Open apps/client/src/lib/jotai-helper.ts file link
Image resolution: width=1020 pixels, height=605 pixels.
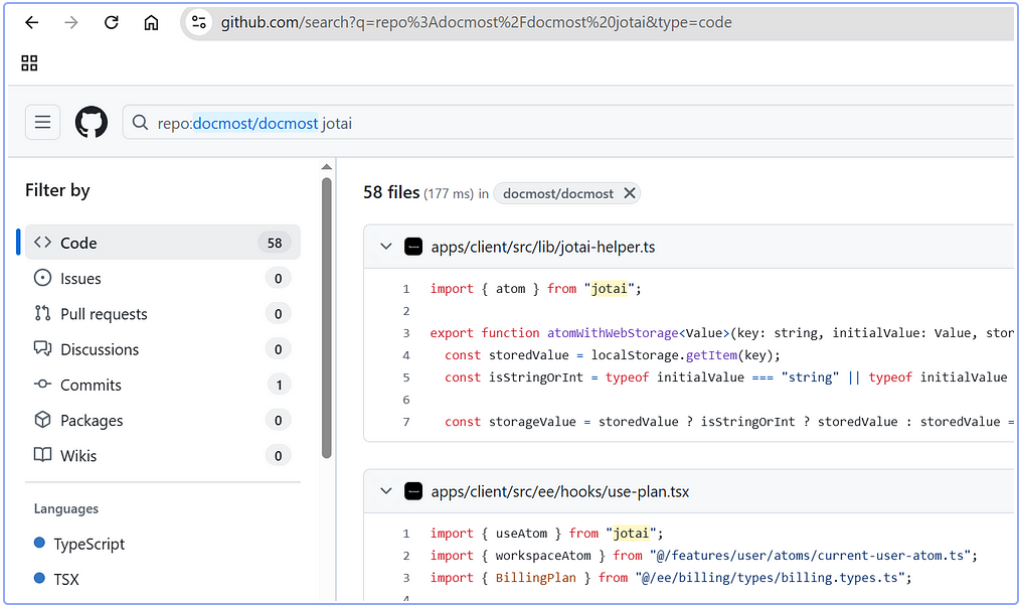click(x=543, y=247)
